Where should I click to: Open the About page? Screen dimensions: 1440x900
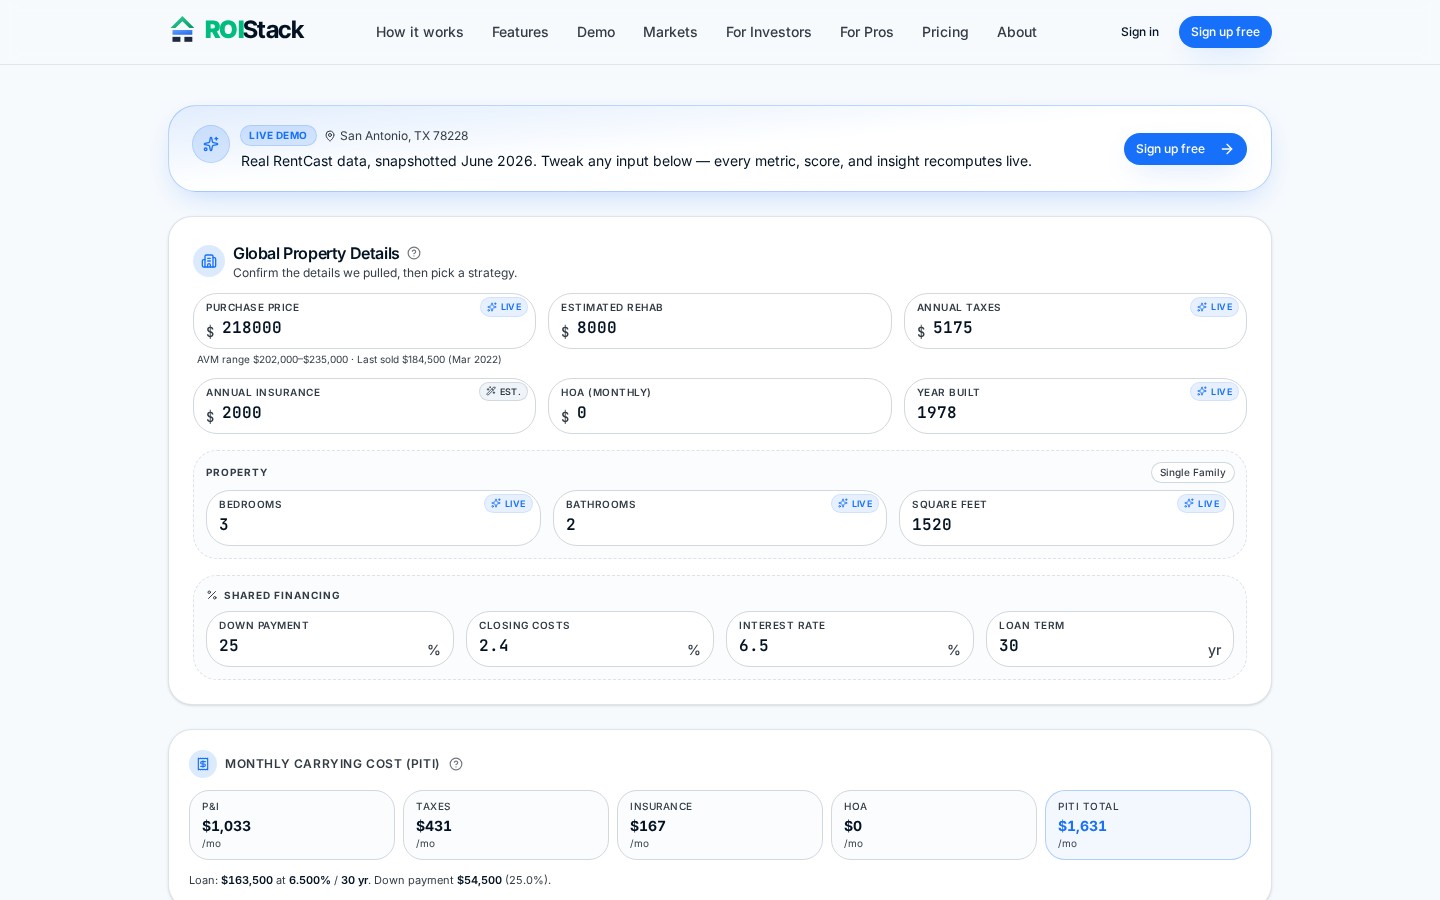1017,32
